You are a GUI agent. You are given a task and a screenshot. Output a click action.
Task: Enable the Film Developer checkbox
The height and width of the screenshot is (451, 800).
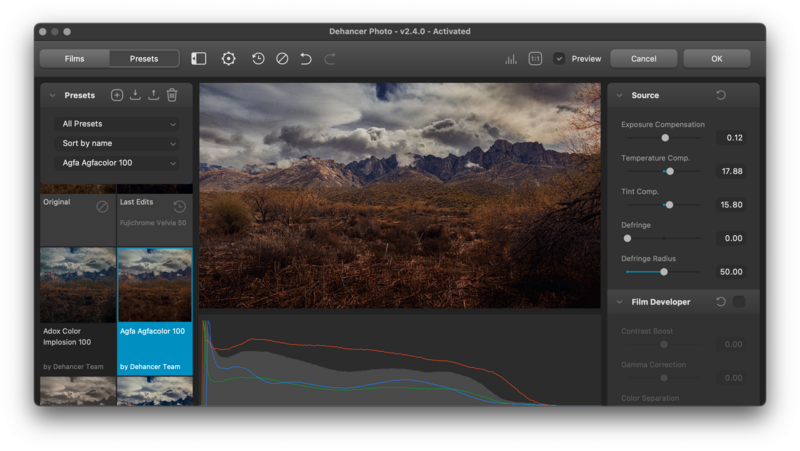[x=739, y=302]
